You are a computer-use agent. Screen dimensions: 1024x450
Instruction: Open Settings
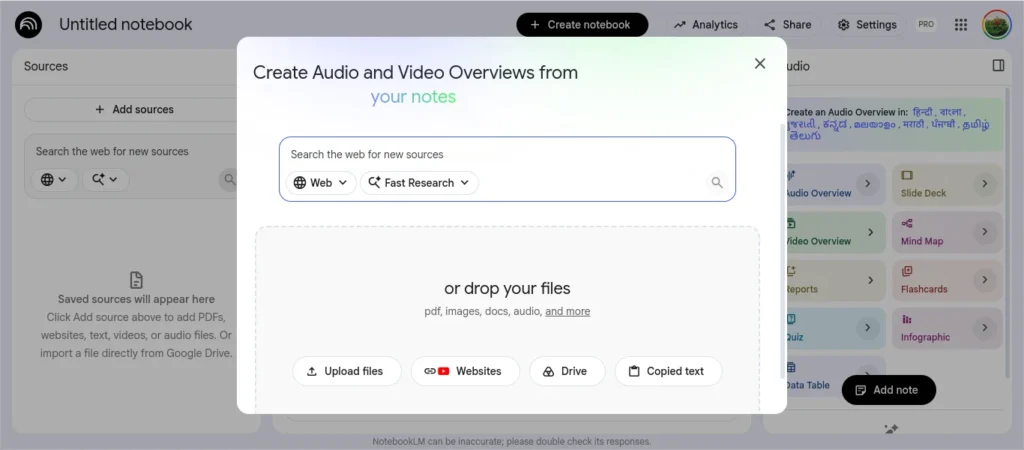tap(867, 25)
